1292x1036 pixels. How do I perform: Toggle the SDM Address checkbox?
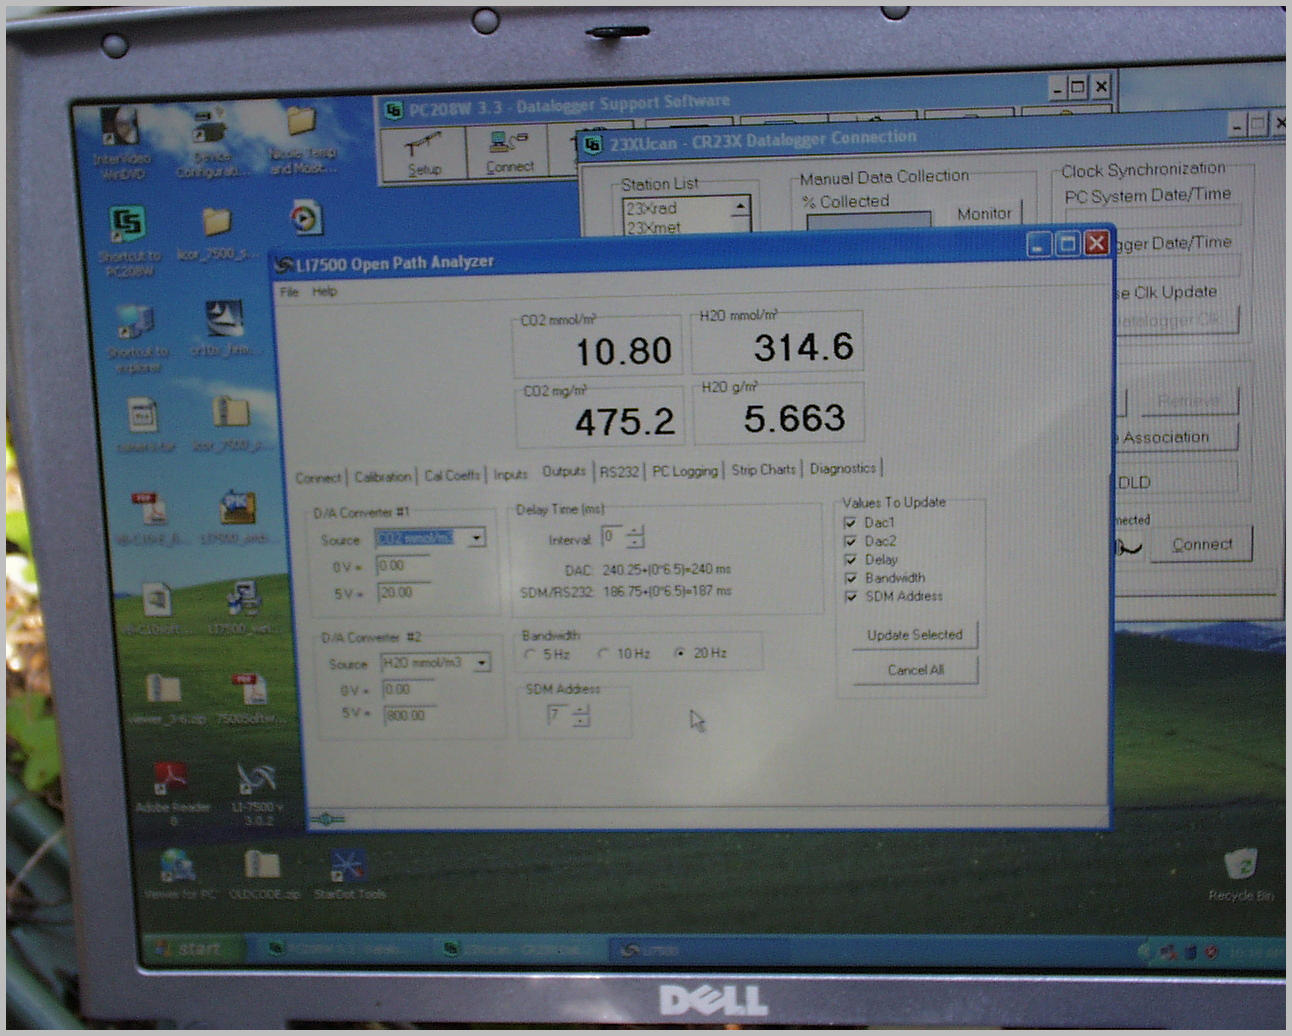851,597
